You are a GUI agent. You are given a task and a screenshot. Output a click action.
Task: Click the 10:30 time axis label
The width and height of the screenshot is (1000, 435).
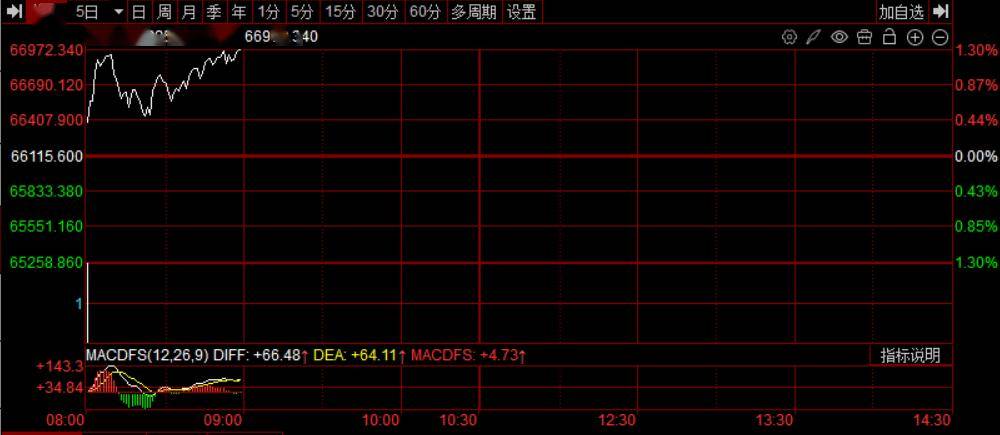[x=460, y=420]
